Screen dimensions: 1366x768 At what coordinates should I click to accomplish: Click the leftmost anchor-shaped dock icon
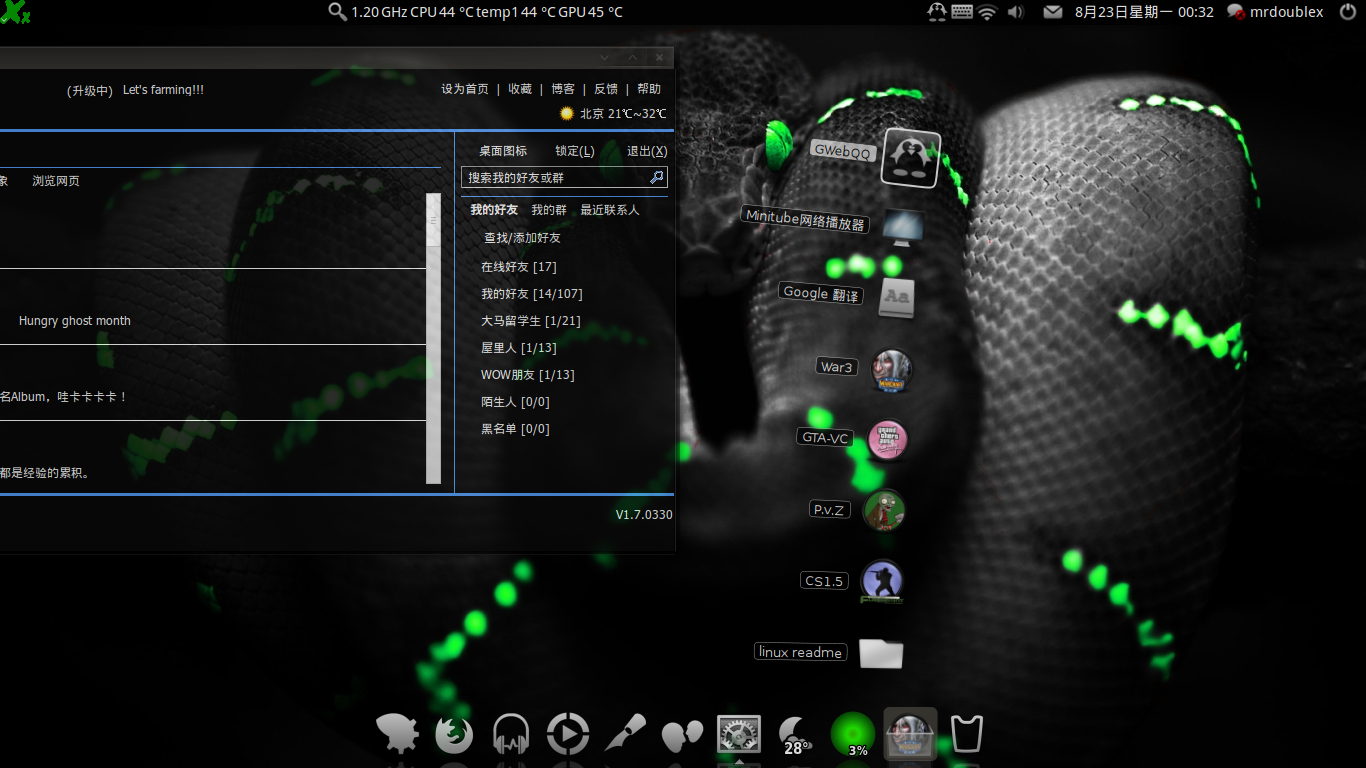(x=397, y=735)
